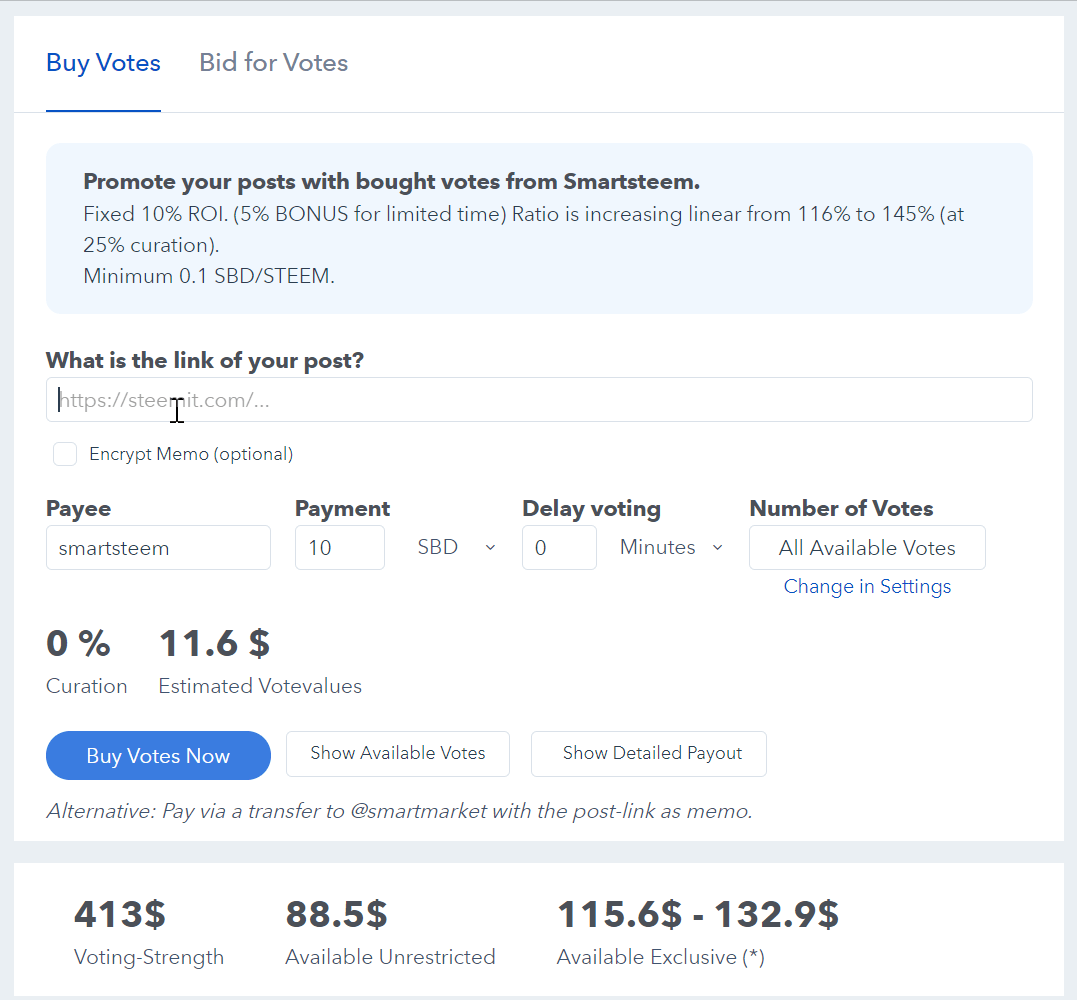Viewport: 1077px width, 1000px height.
Task: Enable the Encrypt Memo checkbox
Action: click(x=65, y=454)
